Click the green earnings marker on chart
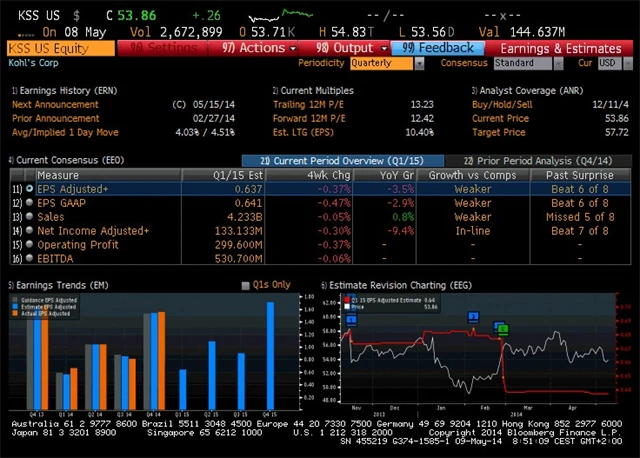Screen dimensions: 640x458 (503, 329)
